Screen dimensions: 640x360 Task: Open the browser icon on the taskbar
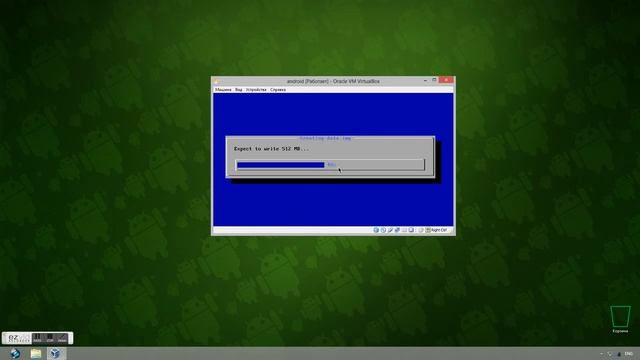[16, 353]
